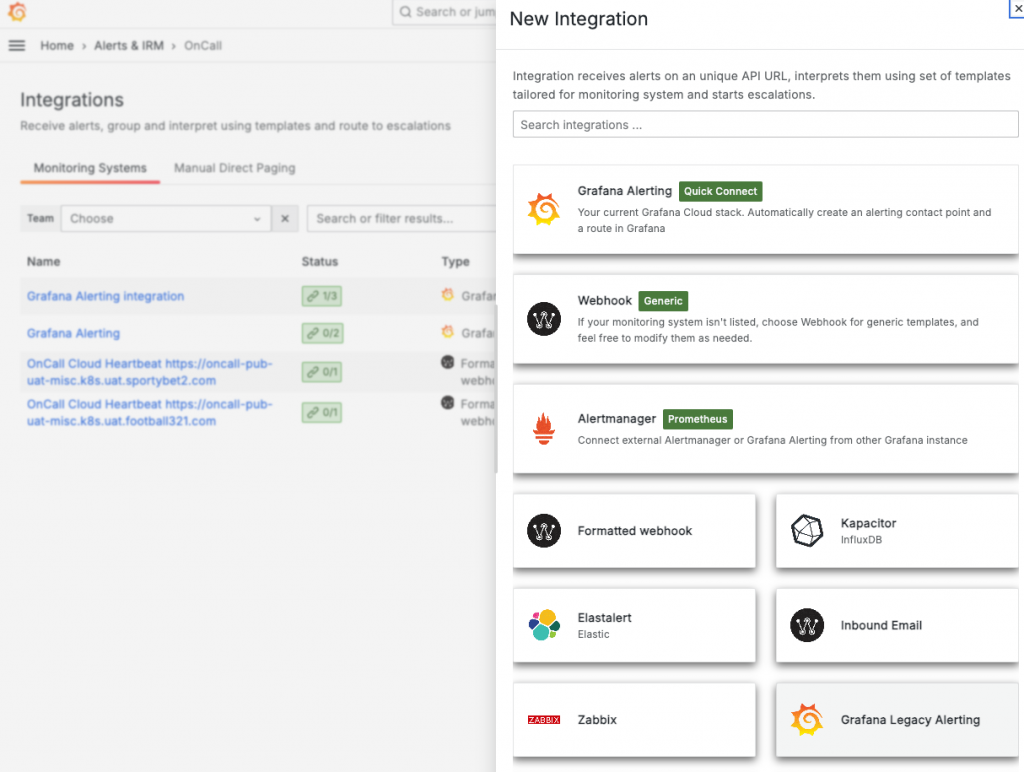Click the Elastalert colorful Elastic icon
Image resolution: width=1024 pixels, height=772 pixels.
tap(543, 625)
